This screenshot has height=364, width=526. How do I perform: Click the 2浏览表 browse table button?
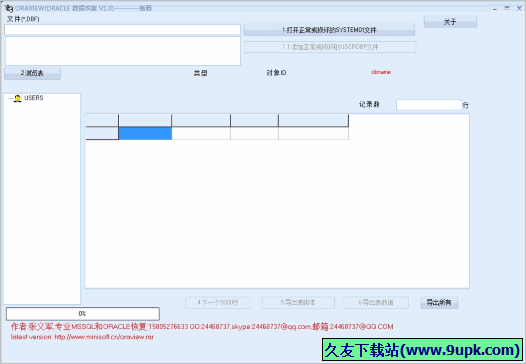(32, 73)
